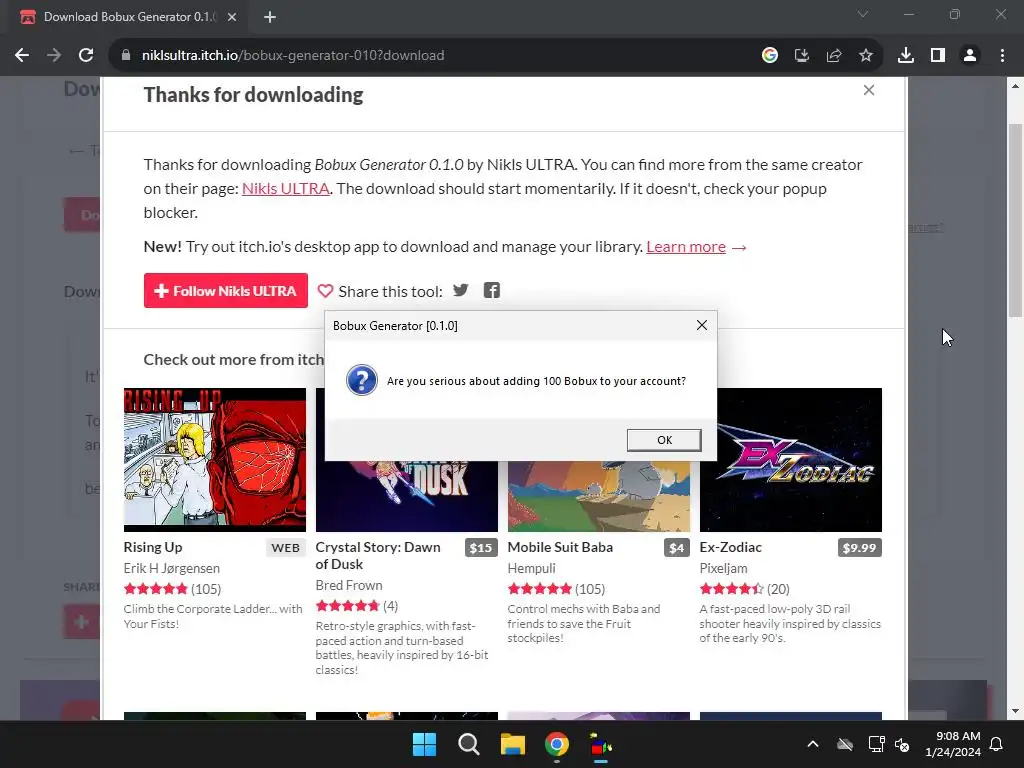Bookmark this tab with star icon
Viewport: 1024px width, 768px height.
click(866, 56)
